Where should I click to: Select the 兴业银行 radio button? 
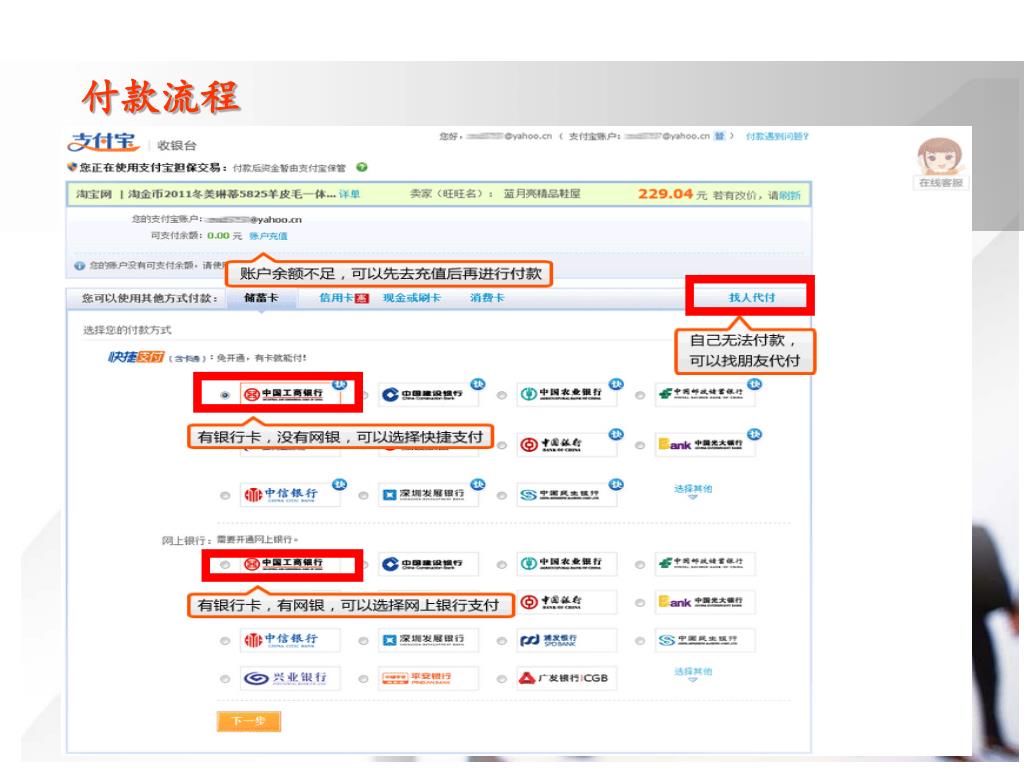click(x=225, y=679)
